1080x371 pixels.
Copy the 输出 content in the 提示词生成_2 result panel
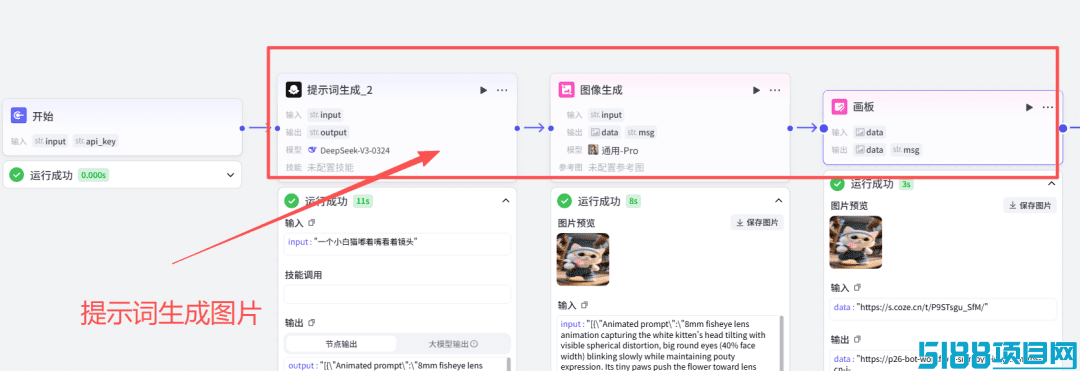(311, 322)
